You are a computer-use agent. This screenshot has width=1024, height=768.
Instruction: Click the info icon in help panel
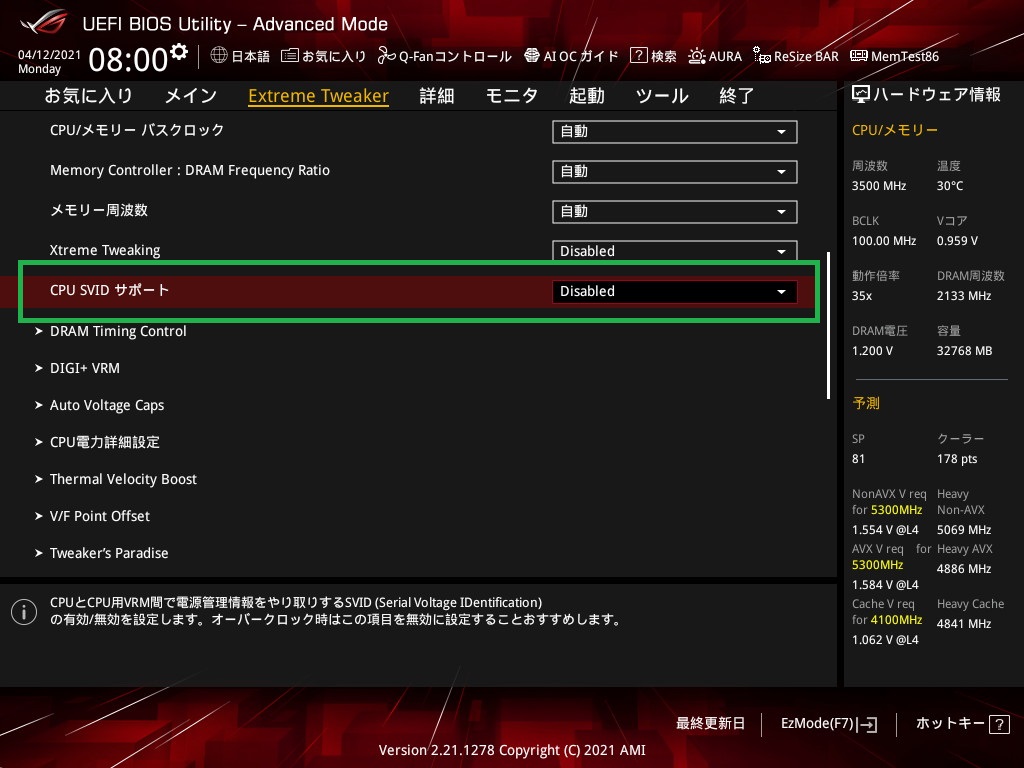click(24, 612)
